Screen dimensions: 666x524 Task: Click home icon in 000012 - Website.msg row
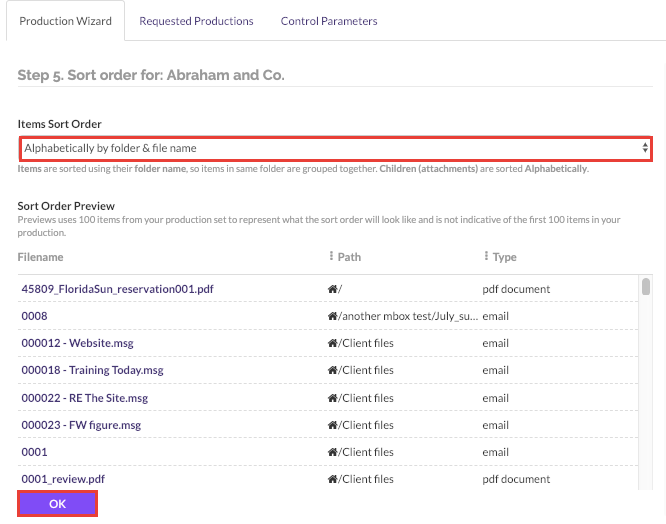pos(332,343)
